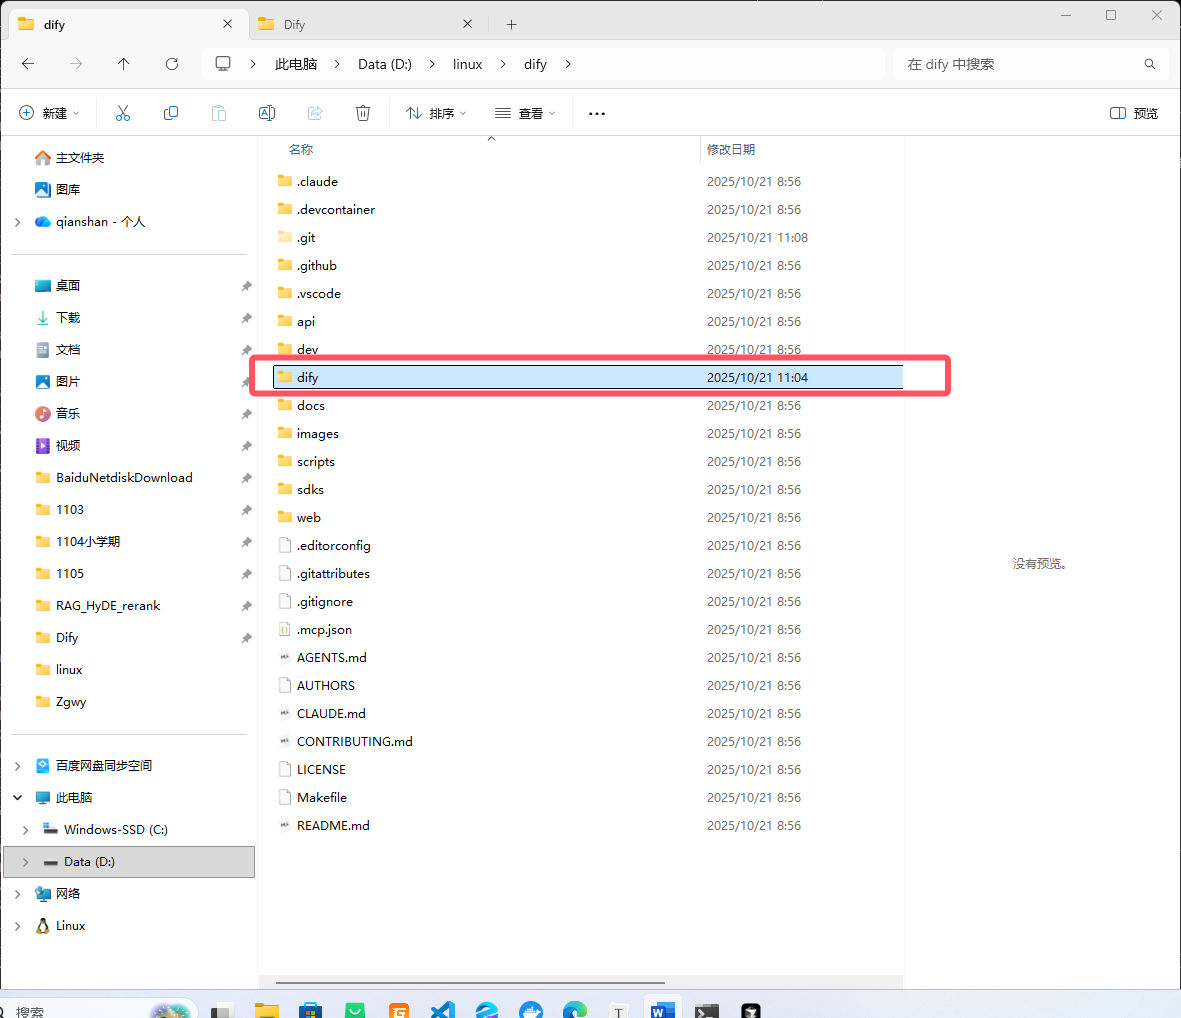Screen dimensions: 1181x1018
Task: Click the Delete trash can icon
Action: click(363, 113)
